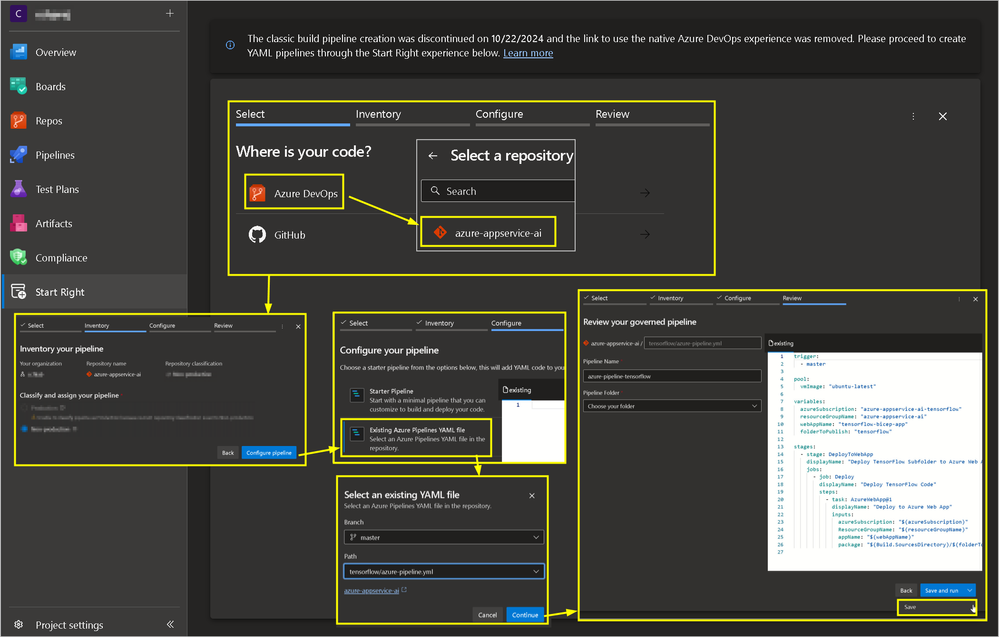
Task: Click the Review your governed pipeline heading
Action: point(640,322)
